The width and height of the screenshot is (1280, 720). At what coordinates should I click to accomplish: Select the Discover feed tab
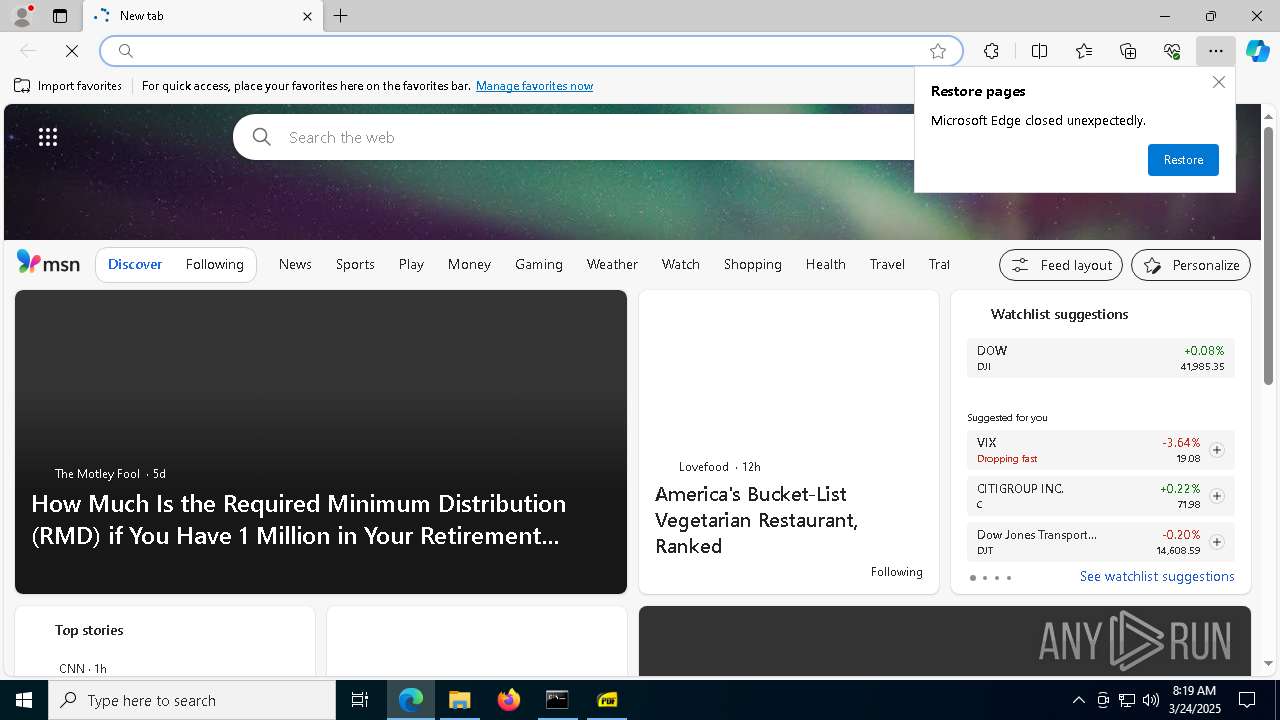(x=135, y=264)
